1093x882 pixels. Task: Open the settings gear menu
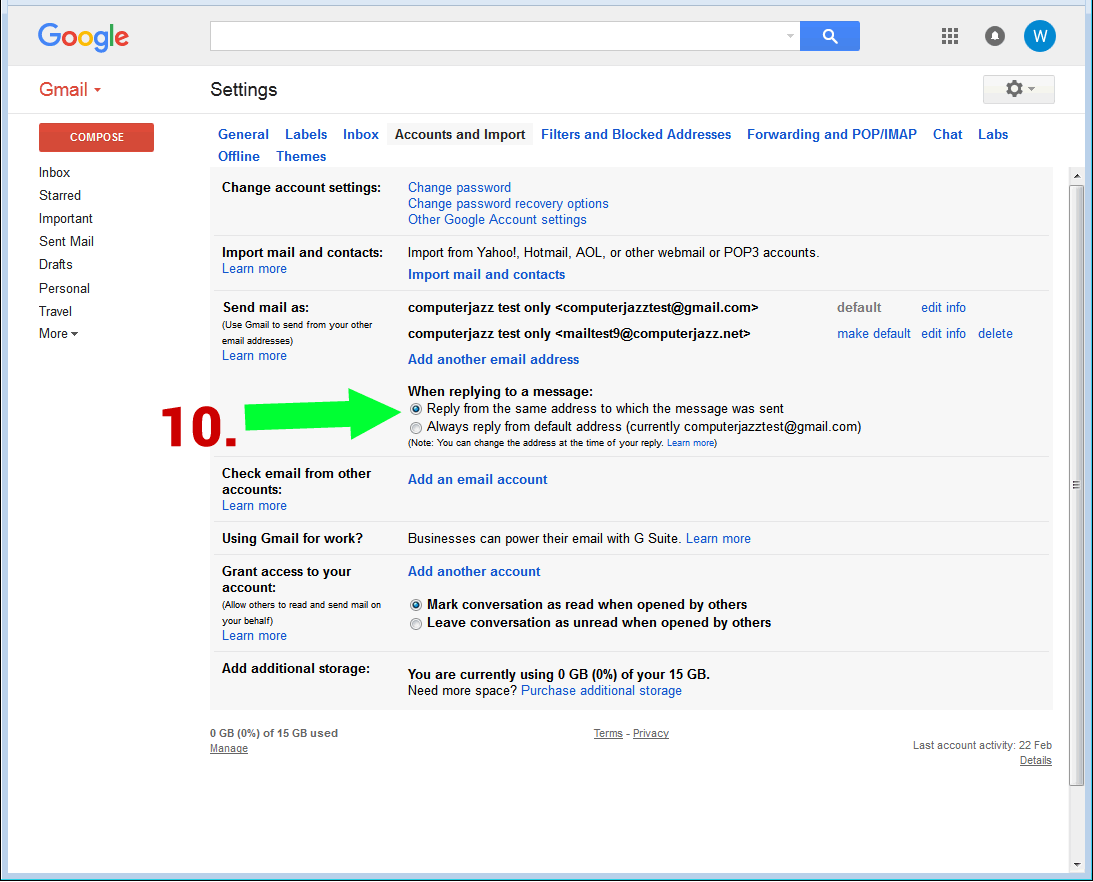[x=1018, y=89]
